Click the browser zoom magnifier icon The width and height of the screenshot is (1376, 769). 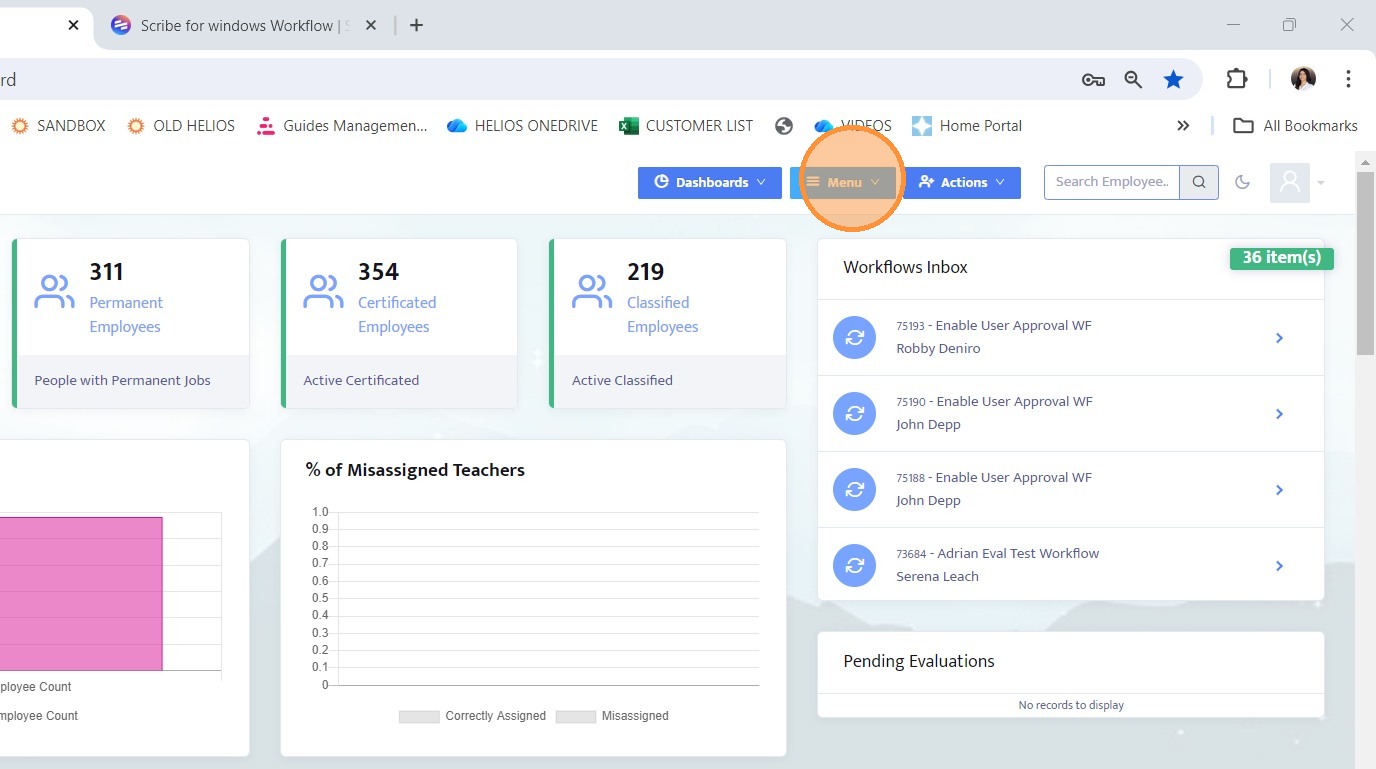[x=1133, y=80]
